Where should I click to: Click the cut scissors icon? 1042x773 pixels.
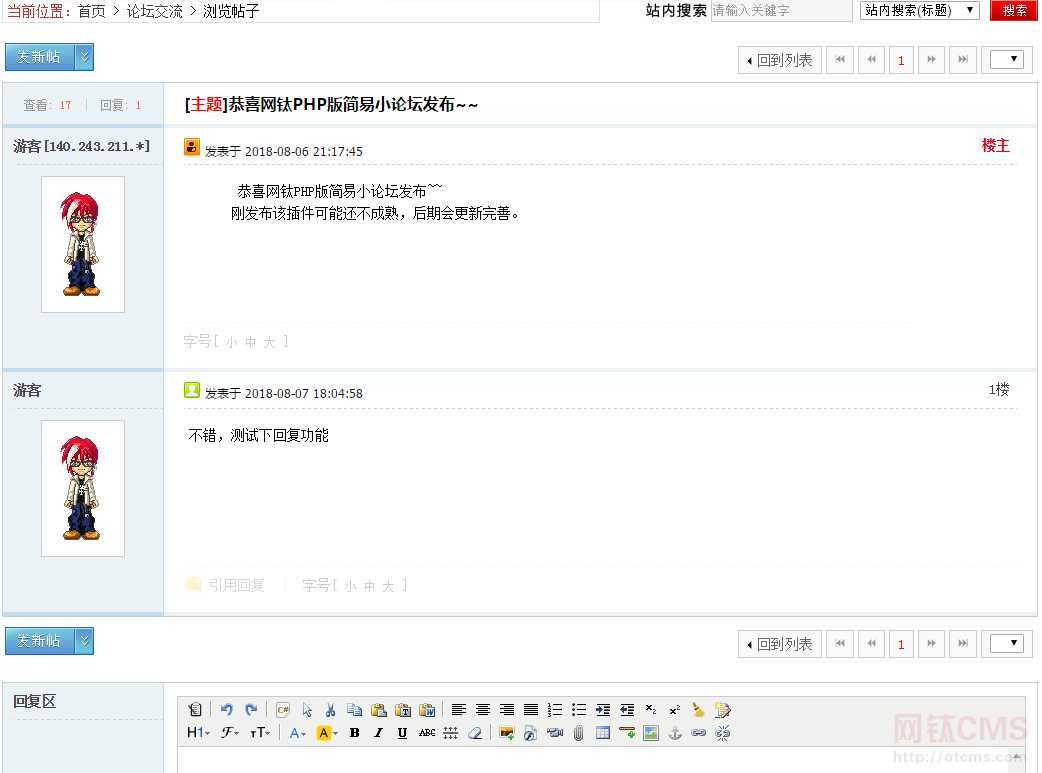(331, 710)
